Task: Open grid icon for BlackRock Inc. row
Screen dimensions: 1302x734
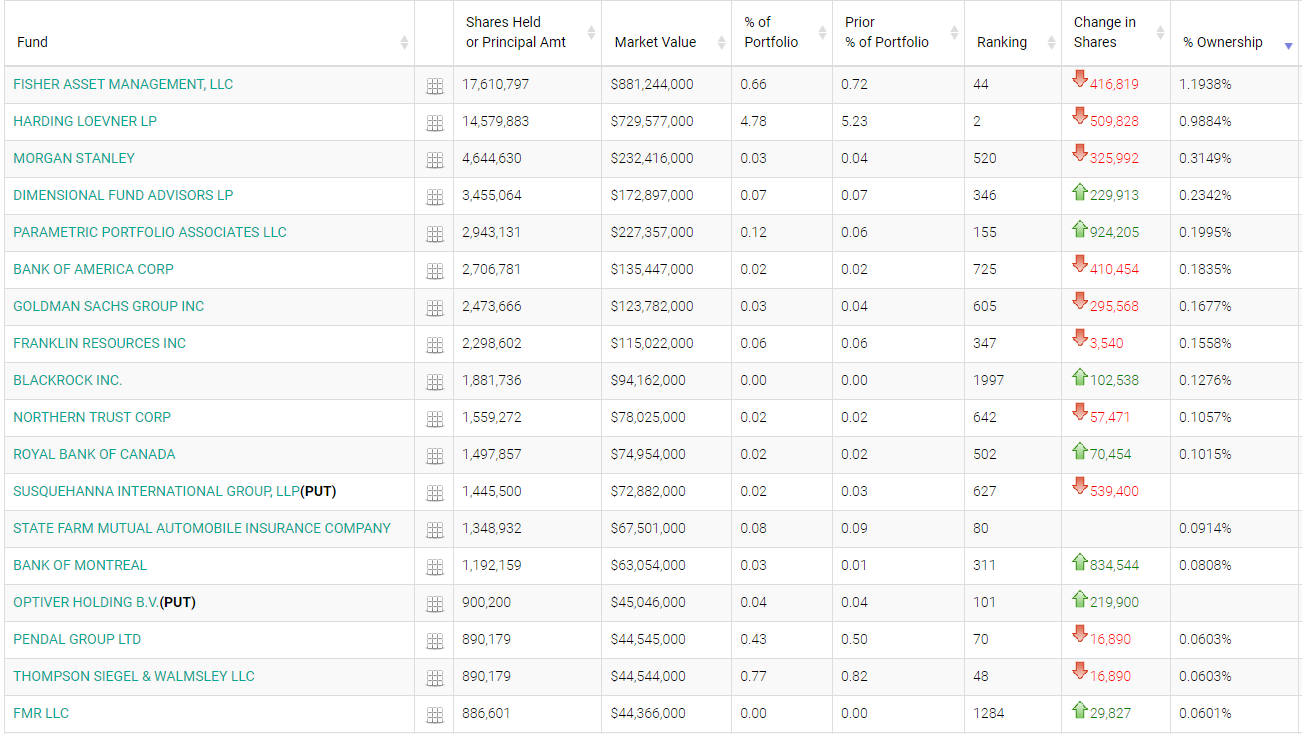Action: coord(434,382)
